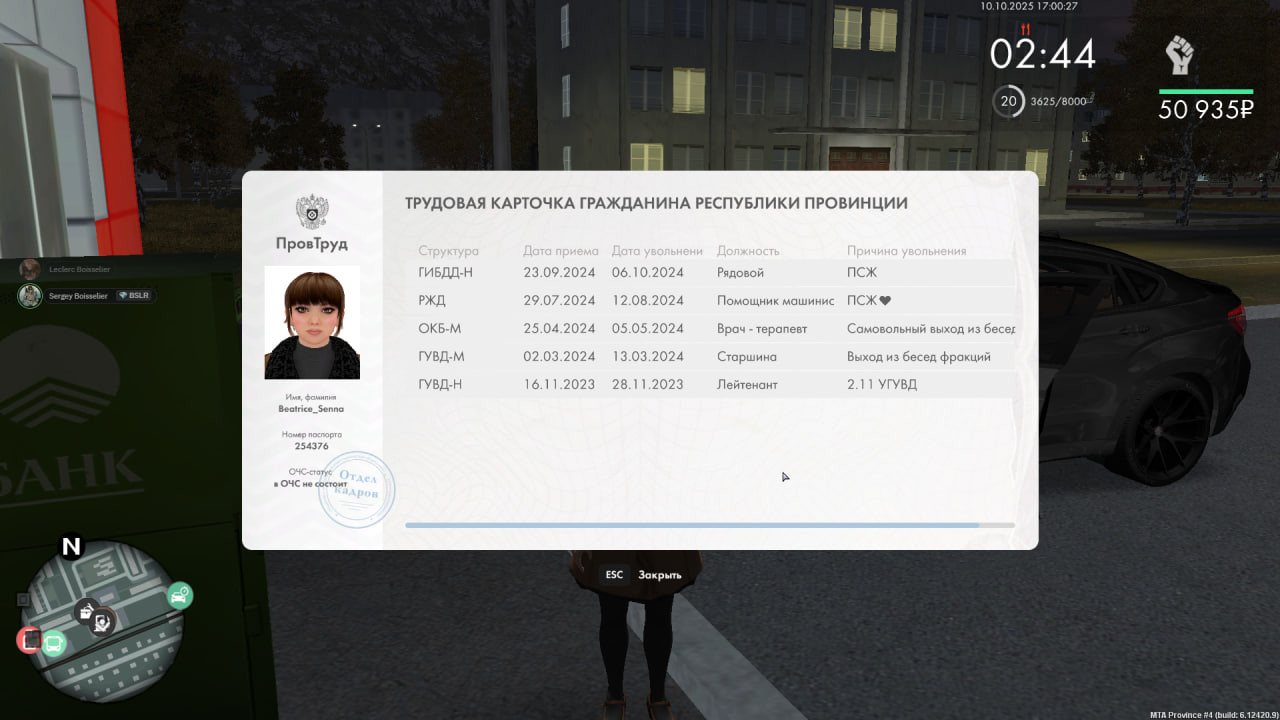Select the ГУВД-Н structure cell
The image size is (1280, 720).
pos(442,384)
